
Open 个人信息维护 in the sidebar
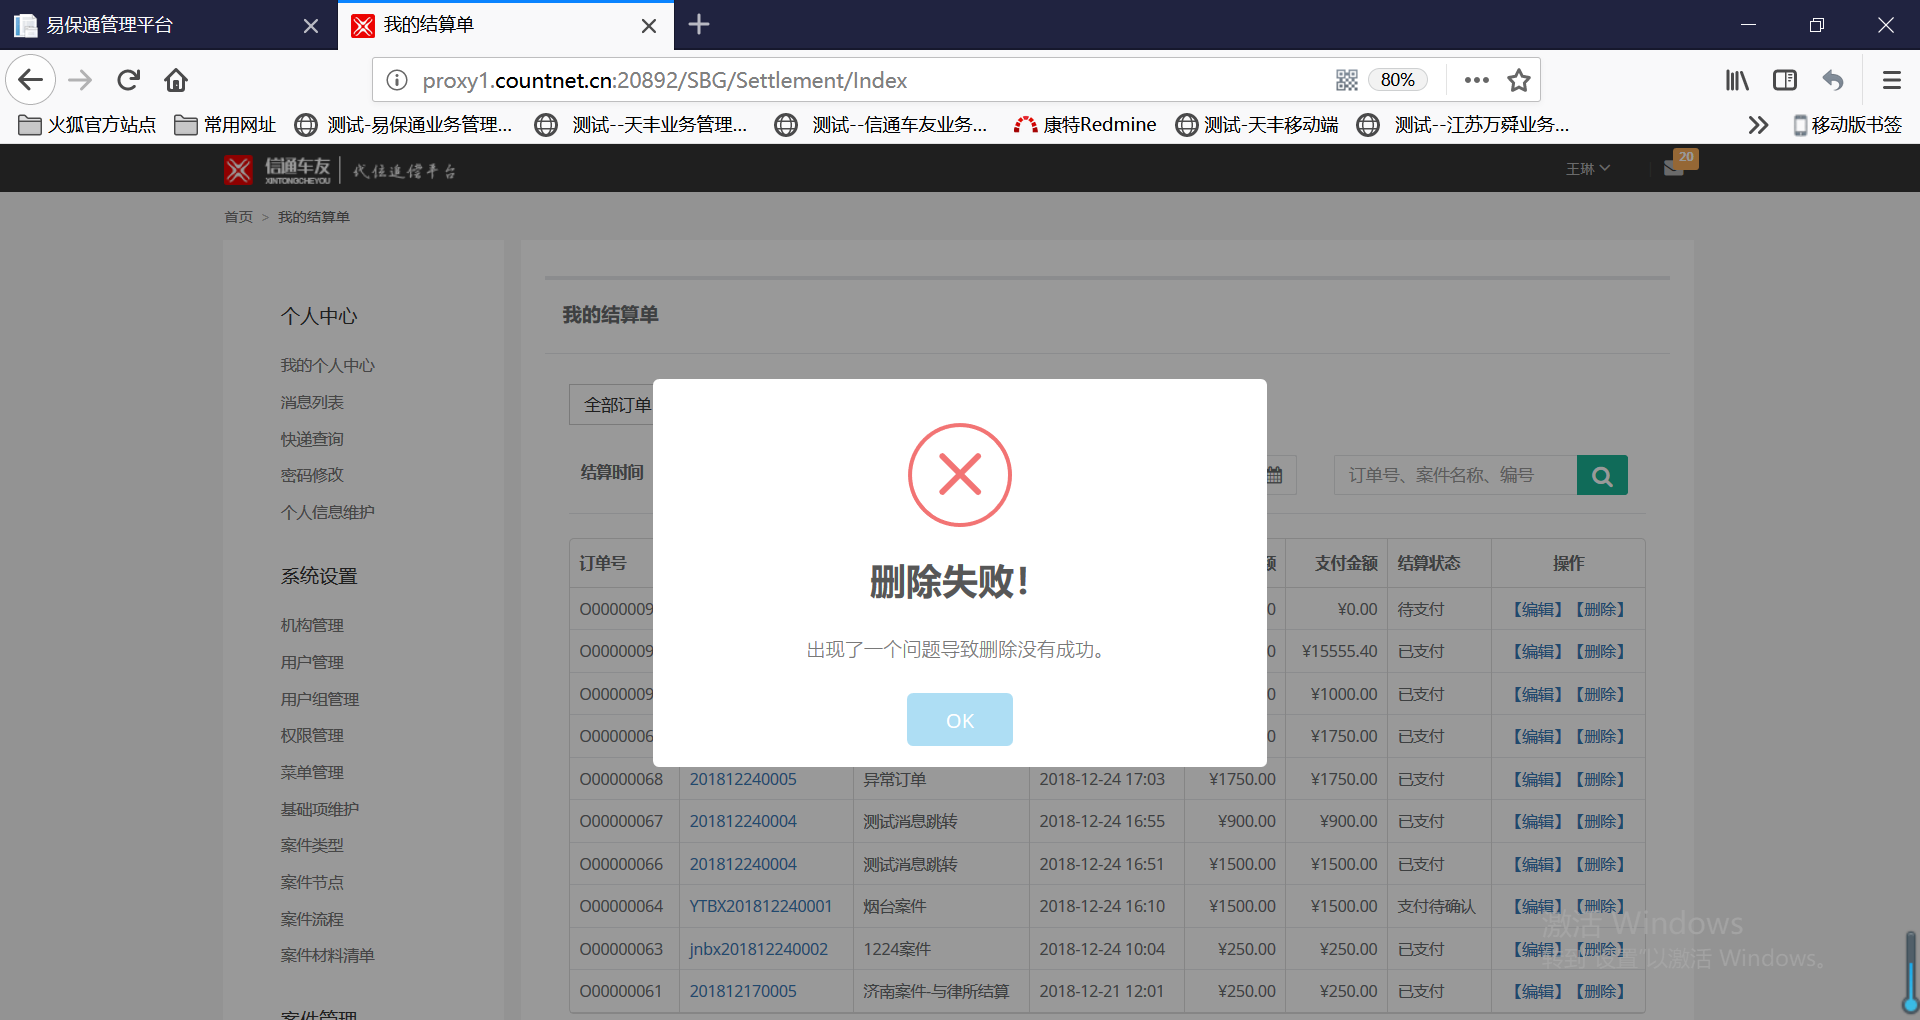click(x=327, y=512)
